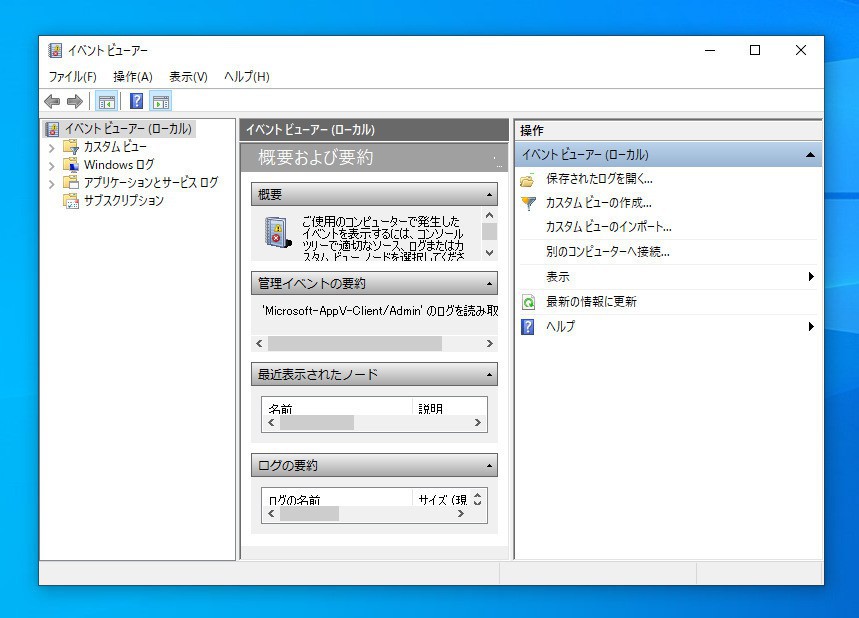
Task: Toggle the console tree show/hide toolbar button
Action: click(x=106, y=101)
